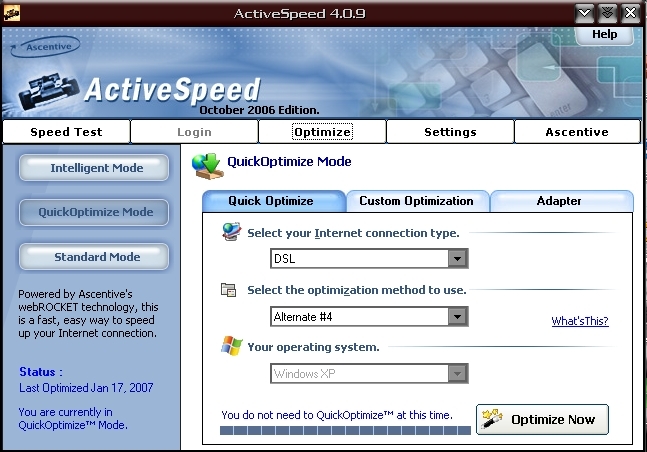The width and height of the screenshot is (647, 452).
Task: Click the Ascentive oval logo
Action: pyautogui.click(x=45, y=47)
